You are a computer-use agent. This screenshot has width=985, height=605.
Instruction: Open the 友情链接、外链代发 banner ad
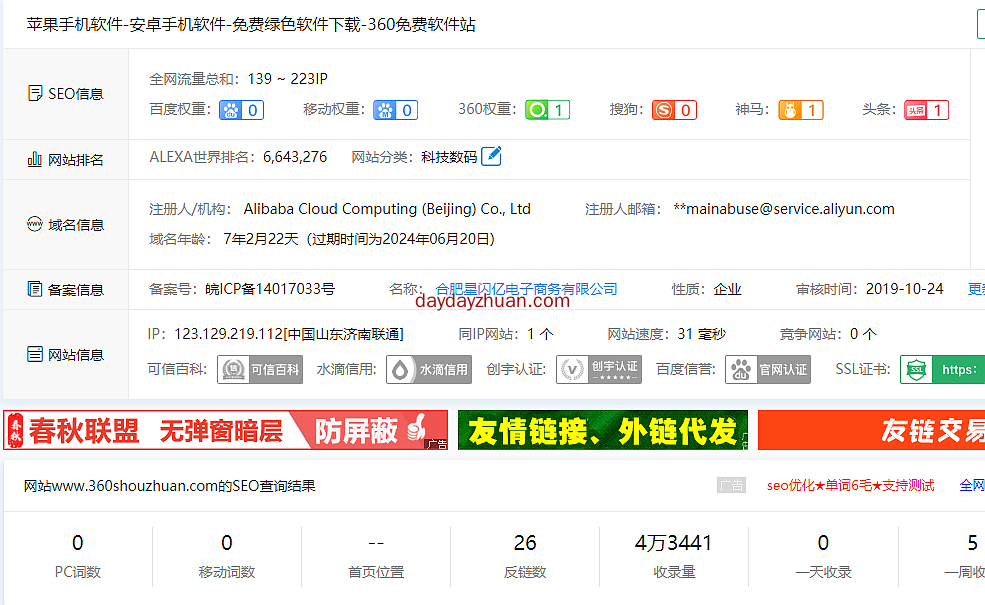603,430
